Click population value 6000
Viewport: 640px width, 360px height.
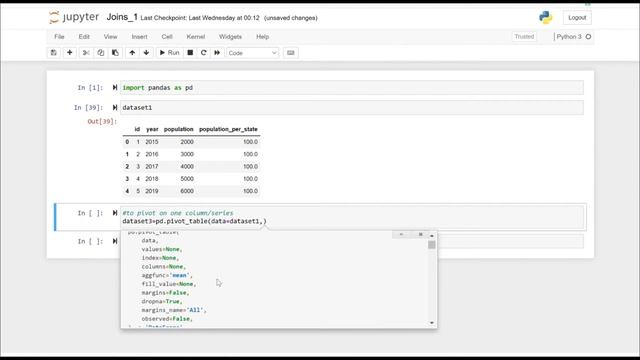187,191
